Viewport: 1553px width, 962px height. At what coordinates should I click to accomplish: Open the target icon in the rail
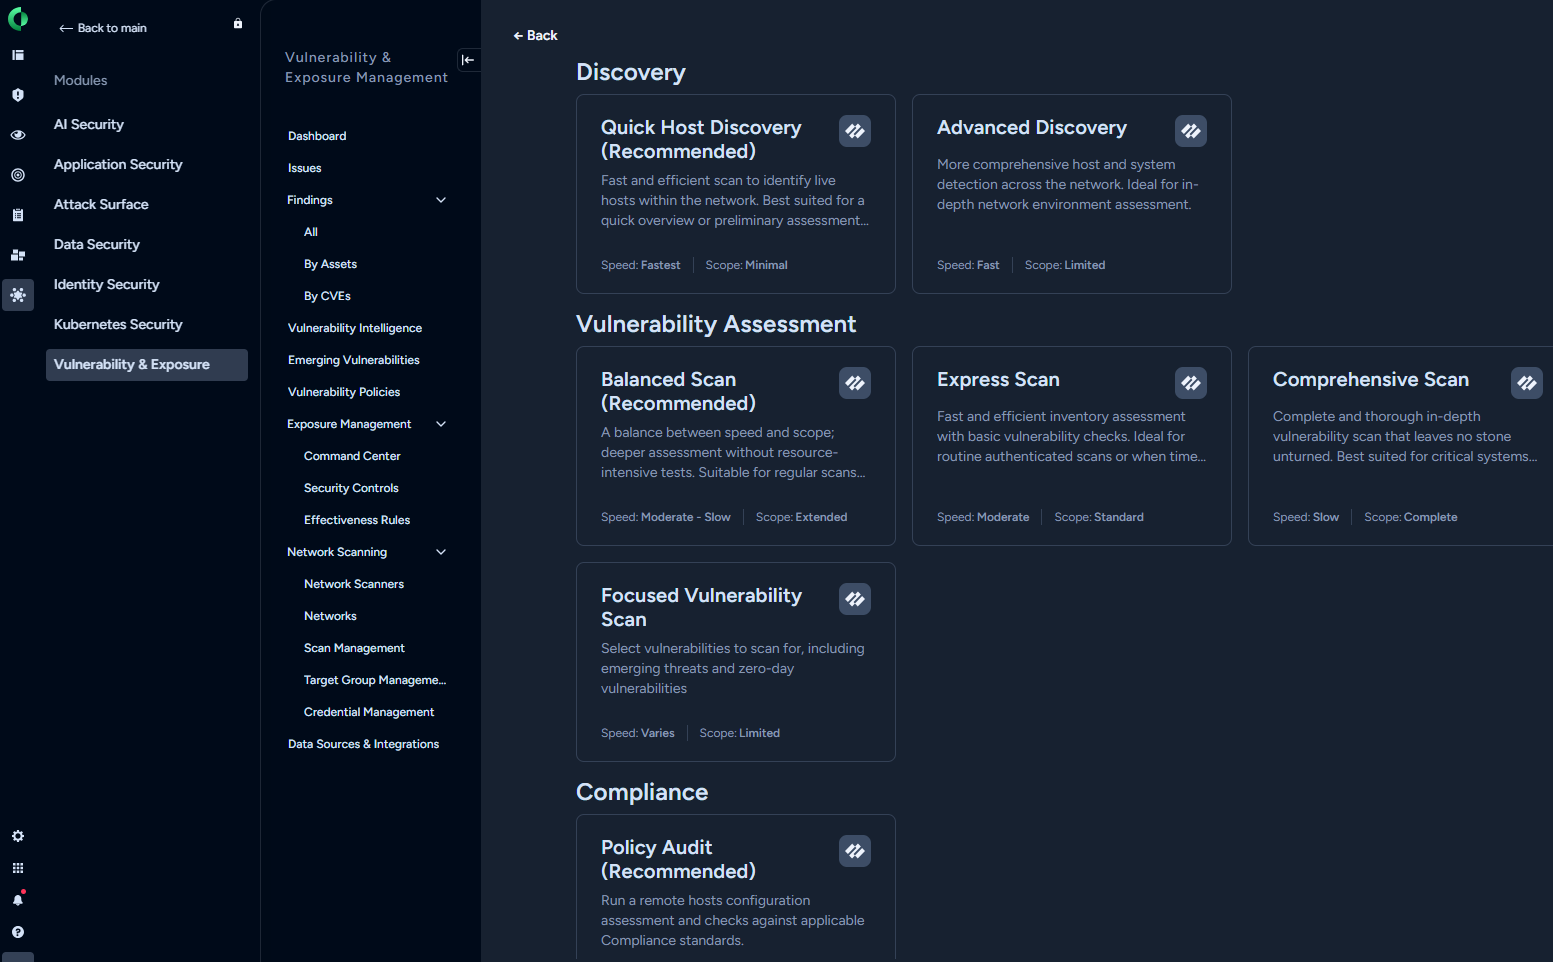point(18,175)
